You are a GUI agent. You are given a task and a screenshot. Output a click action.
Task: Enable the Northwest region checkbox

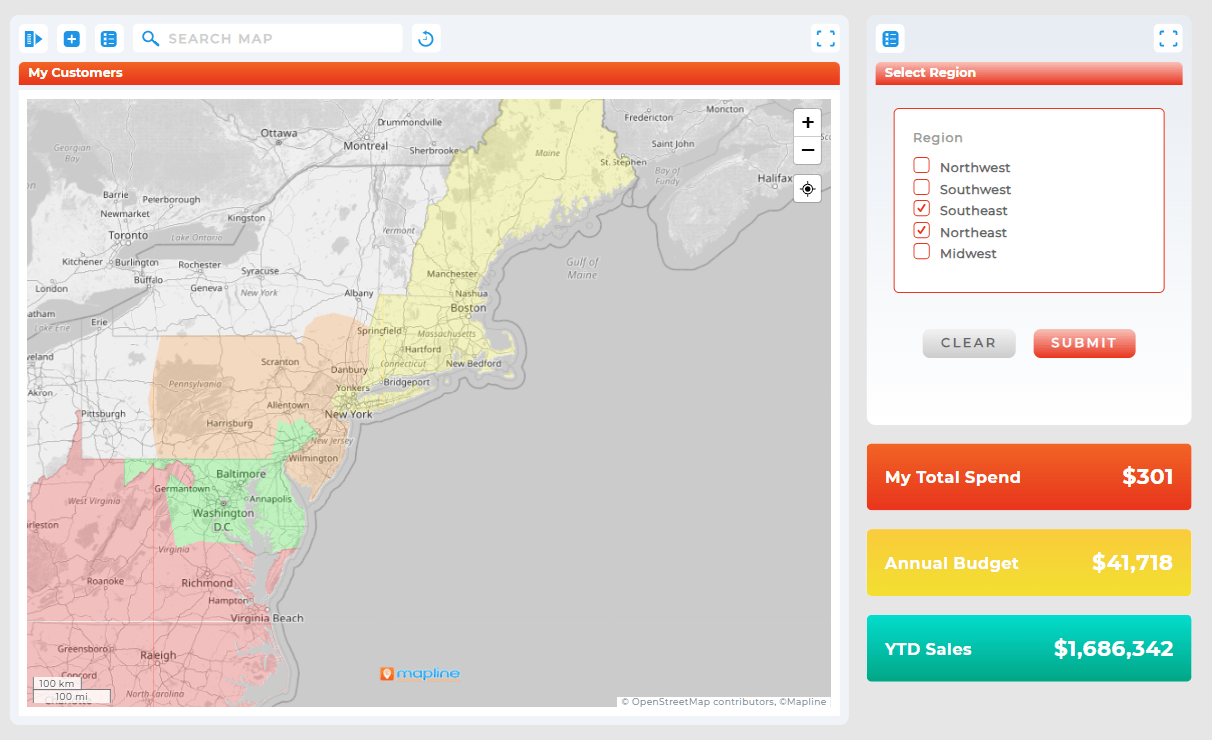pos(920,164)
